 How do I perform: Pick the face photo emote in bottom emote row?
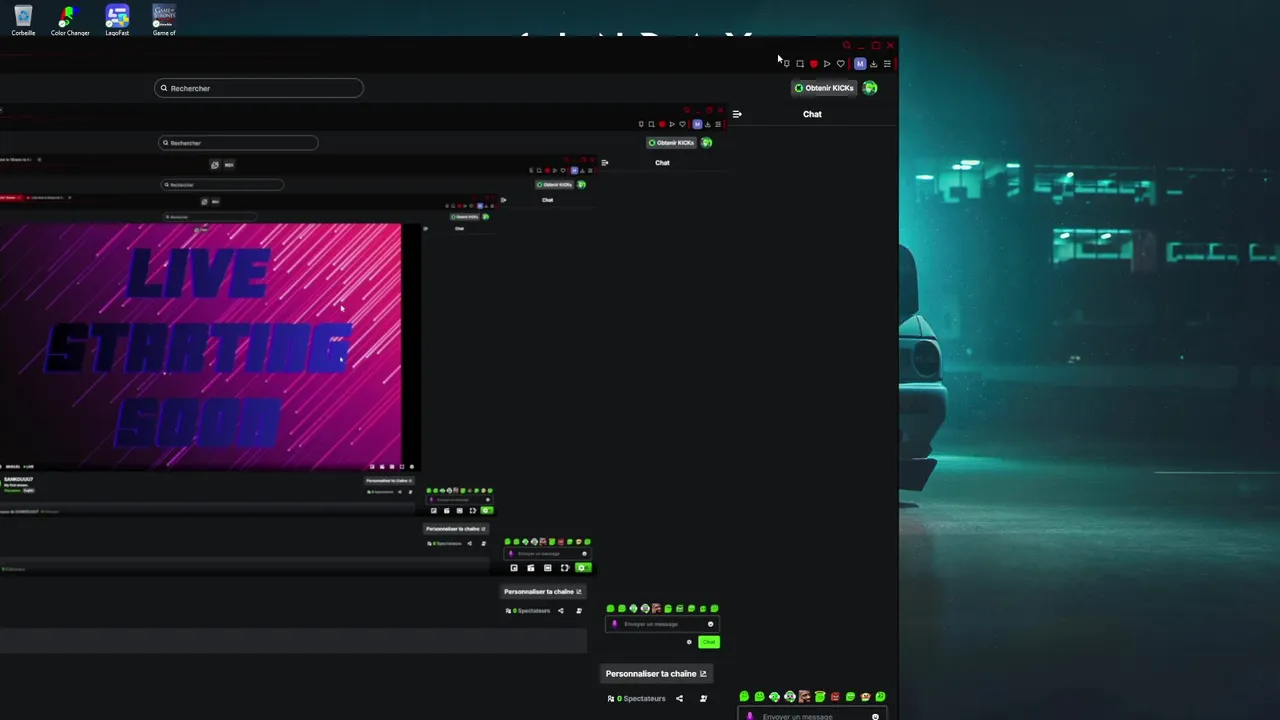804,697
